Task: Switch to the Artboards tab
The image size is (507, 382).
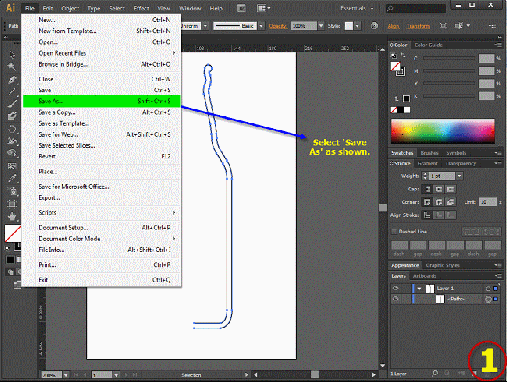Action: click(x=424, y=276)
